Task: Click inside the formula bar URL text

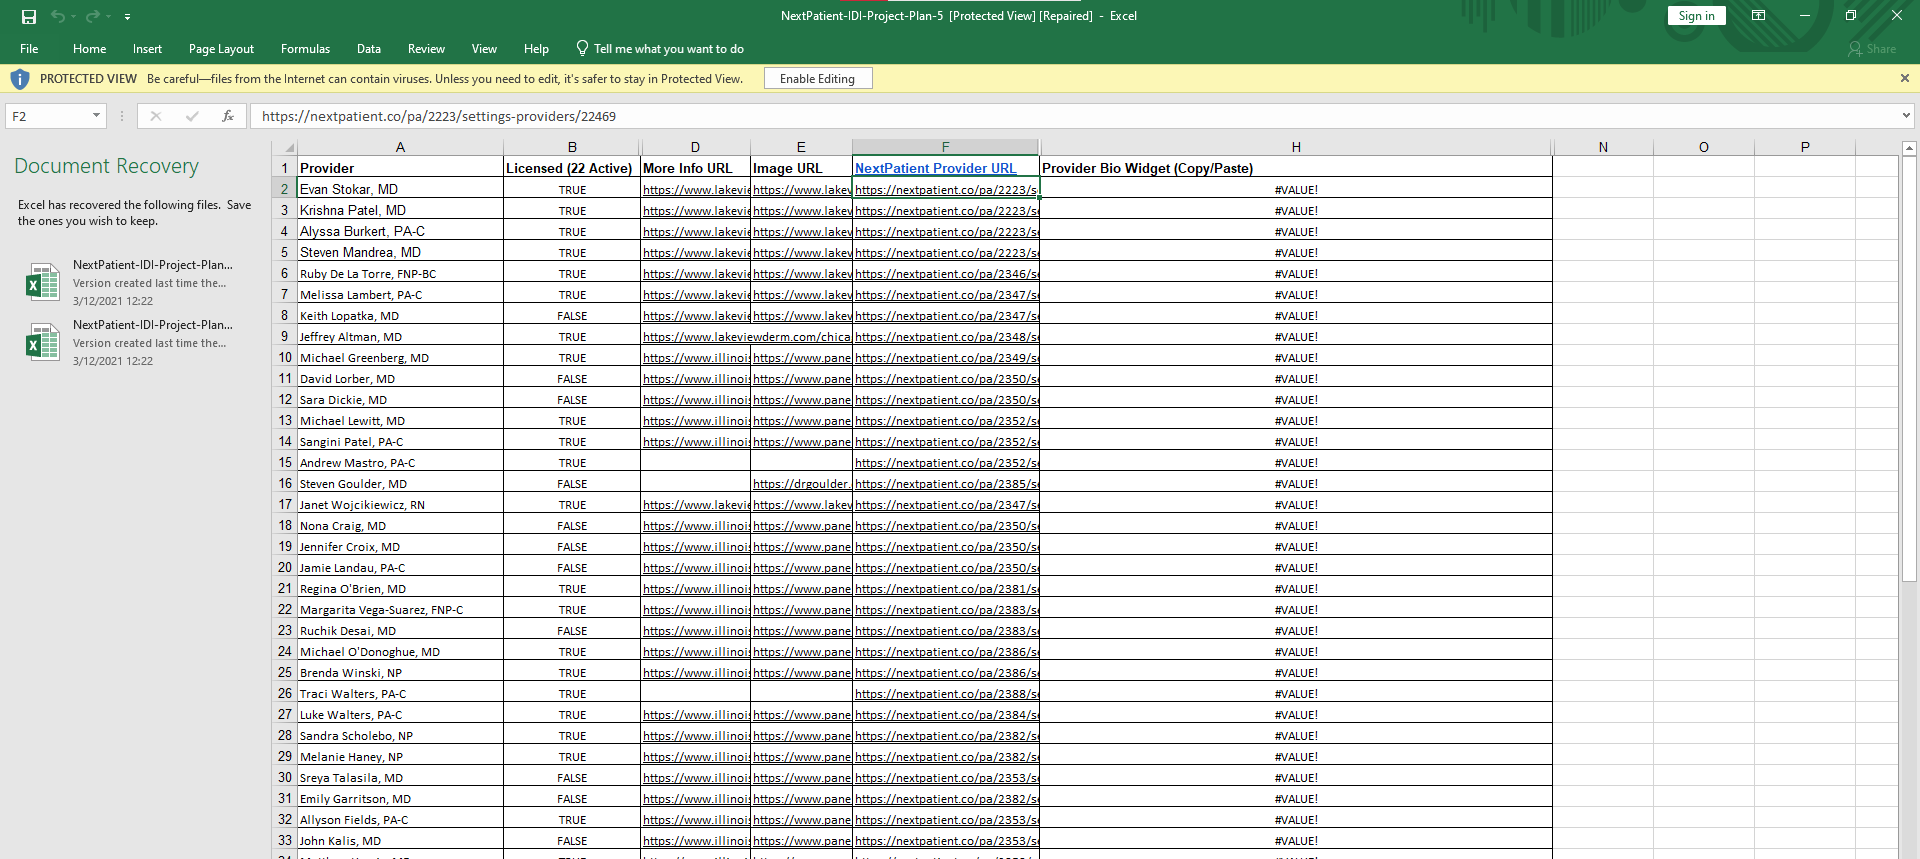Action: [439, 116]
